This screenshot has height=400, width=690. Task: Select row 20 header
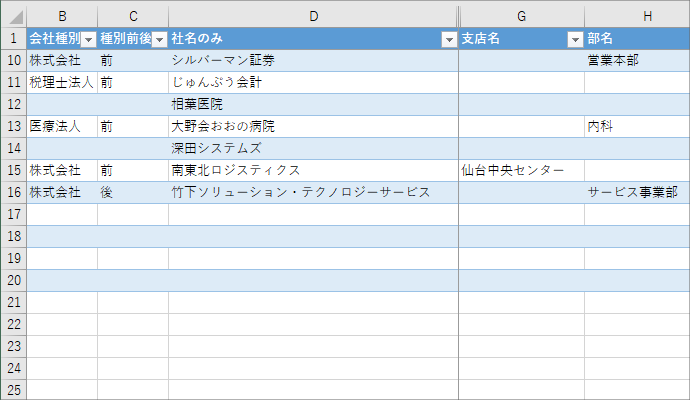click(x=14, y=281)
